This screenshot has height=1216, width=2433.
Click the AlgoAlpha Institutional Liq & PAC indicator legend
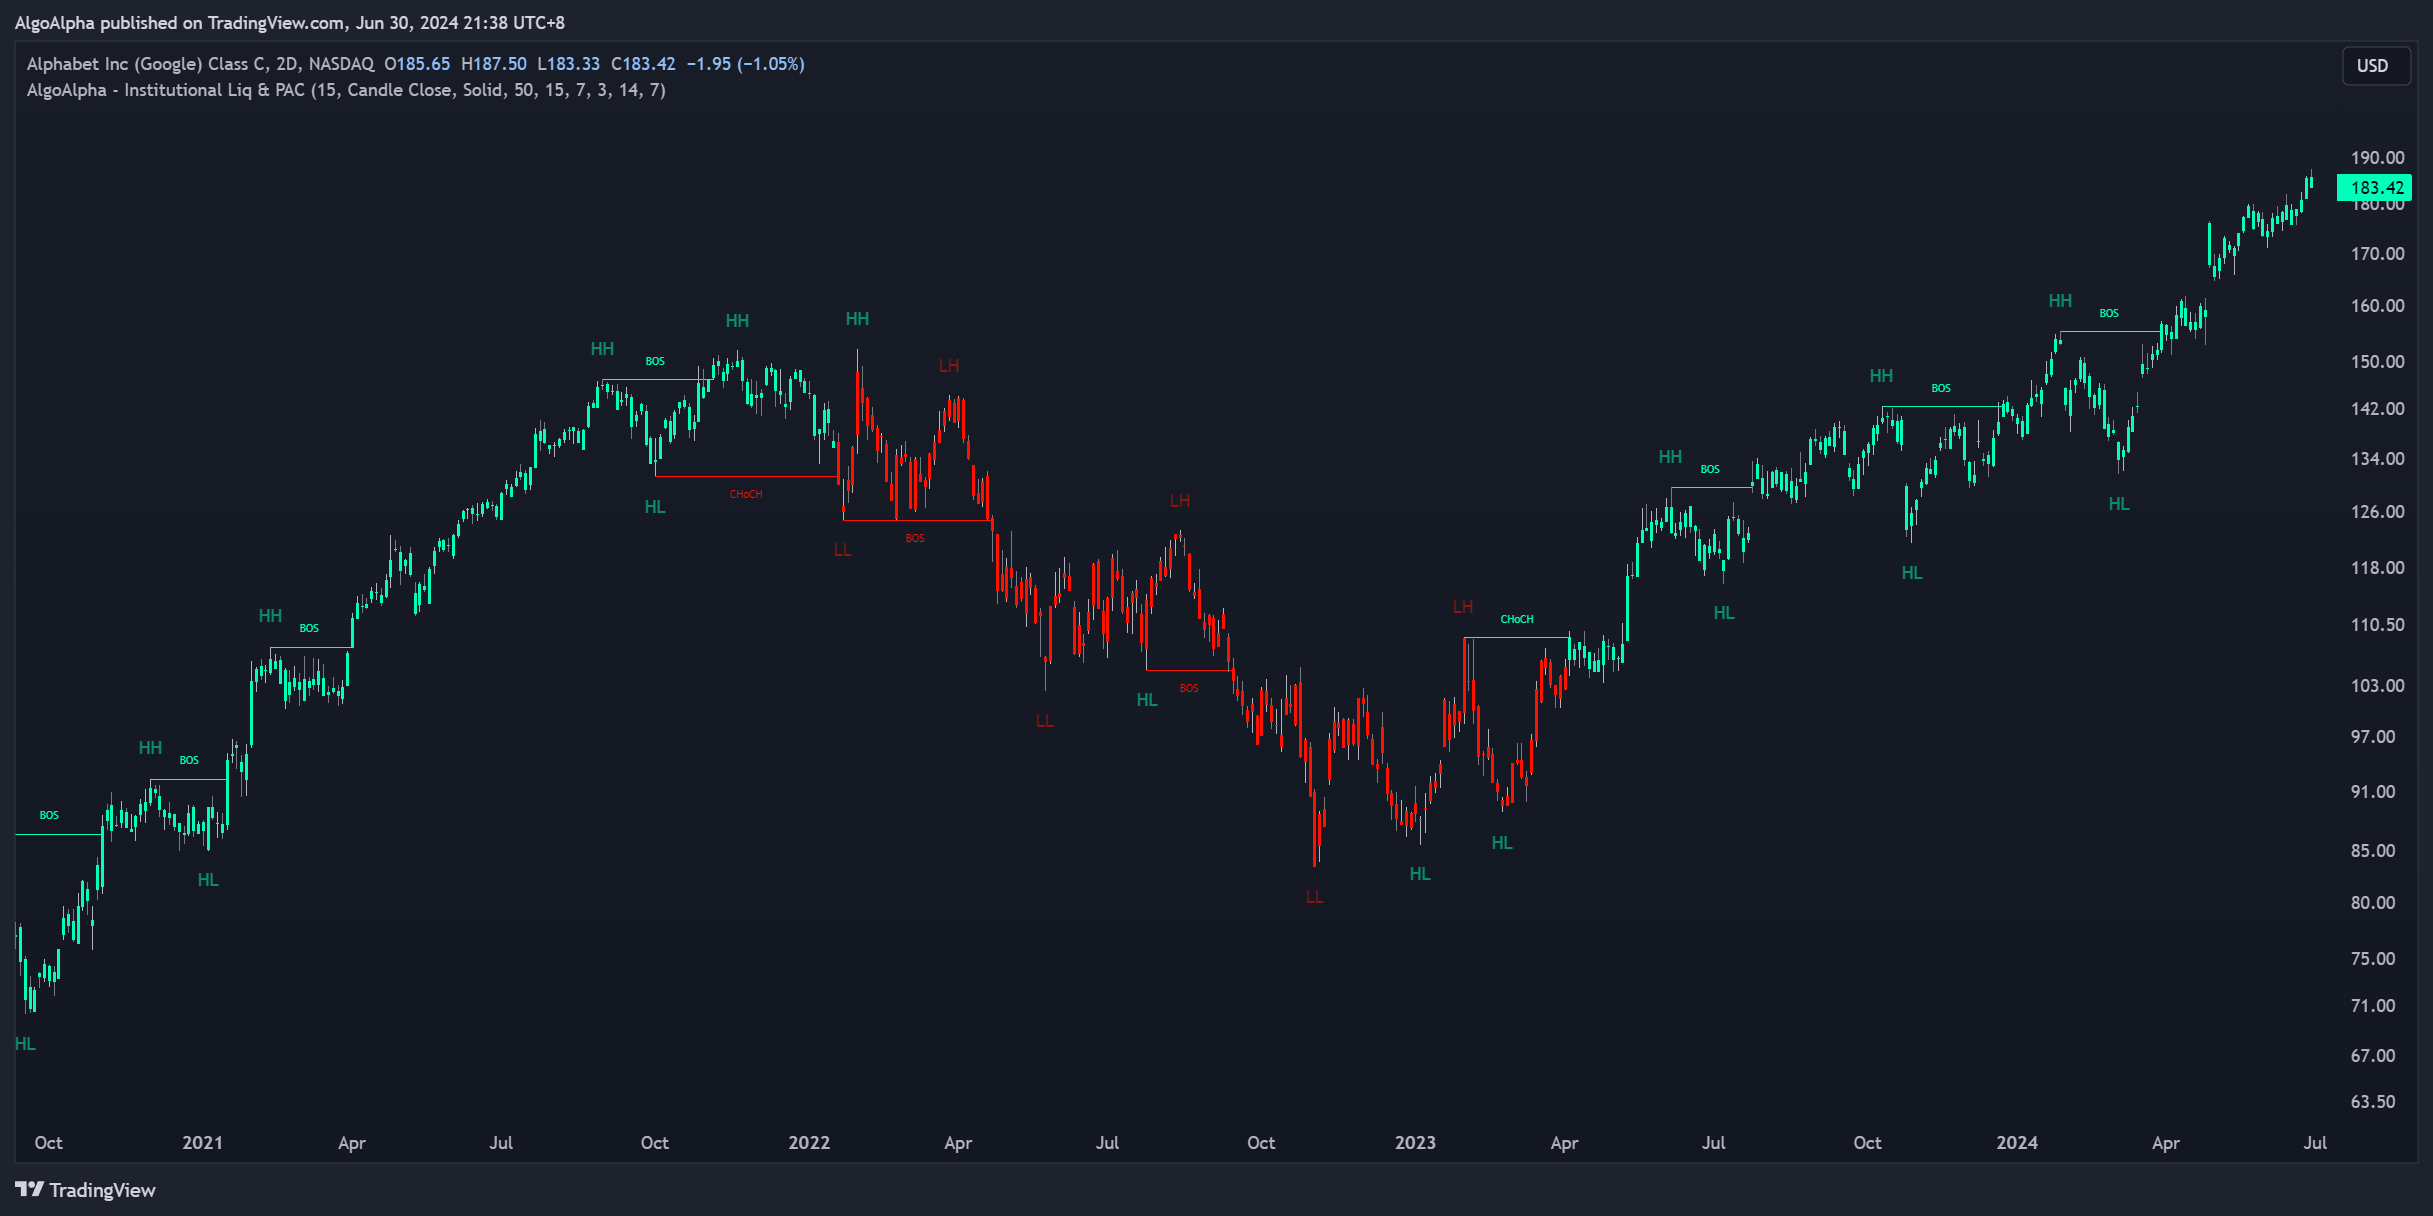point(346,90)
